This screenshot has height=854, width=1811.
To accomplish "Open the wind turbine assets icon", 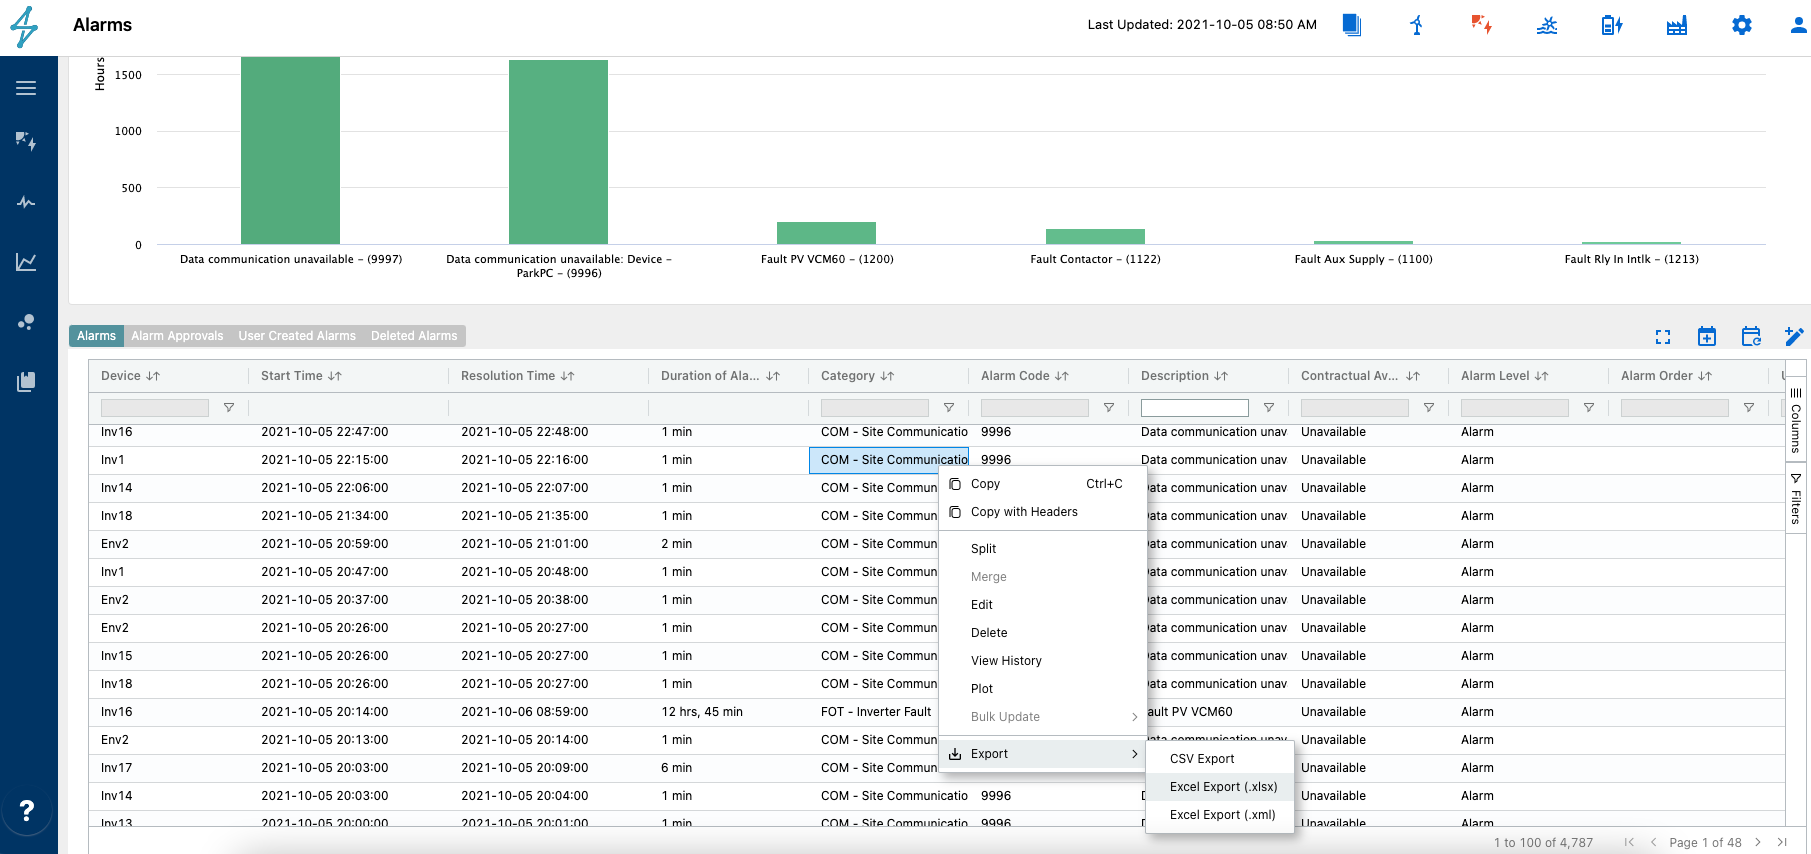I will 1416,25.
